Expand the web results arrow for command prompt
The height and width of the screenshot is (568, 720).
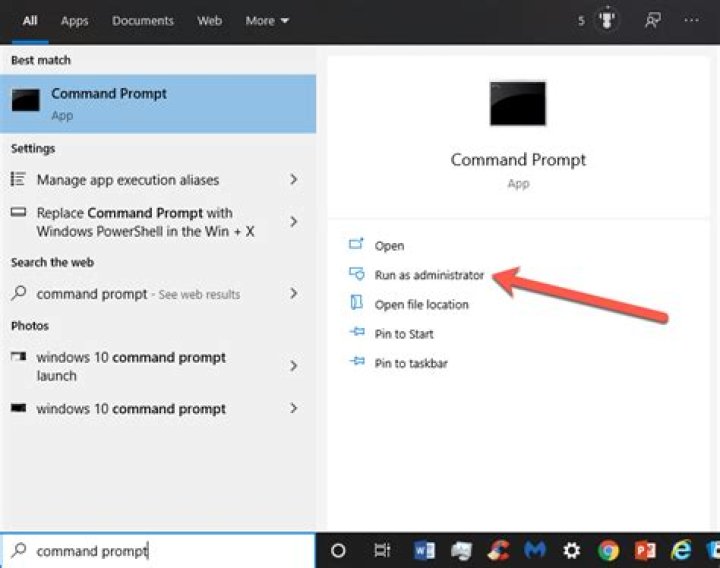293,294
